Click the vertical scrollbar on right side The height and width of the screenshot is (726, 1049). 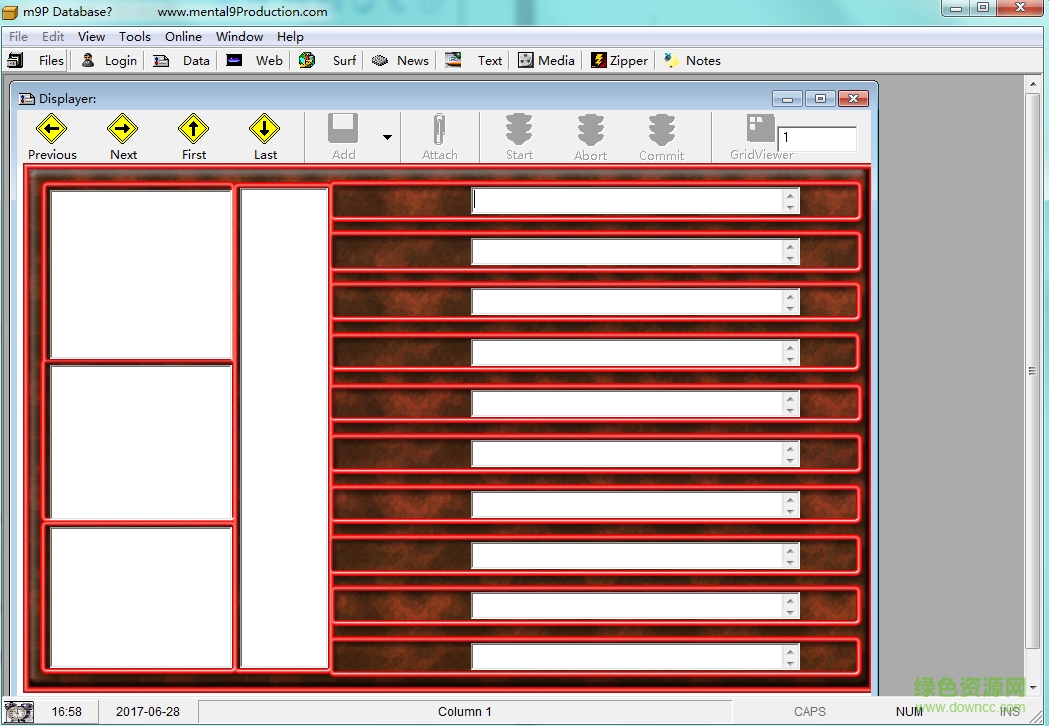1033,370
